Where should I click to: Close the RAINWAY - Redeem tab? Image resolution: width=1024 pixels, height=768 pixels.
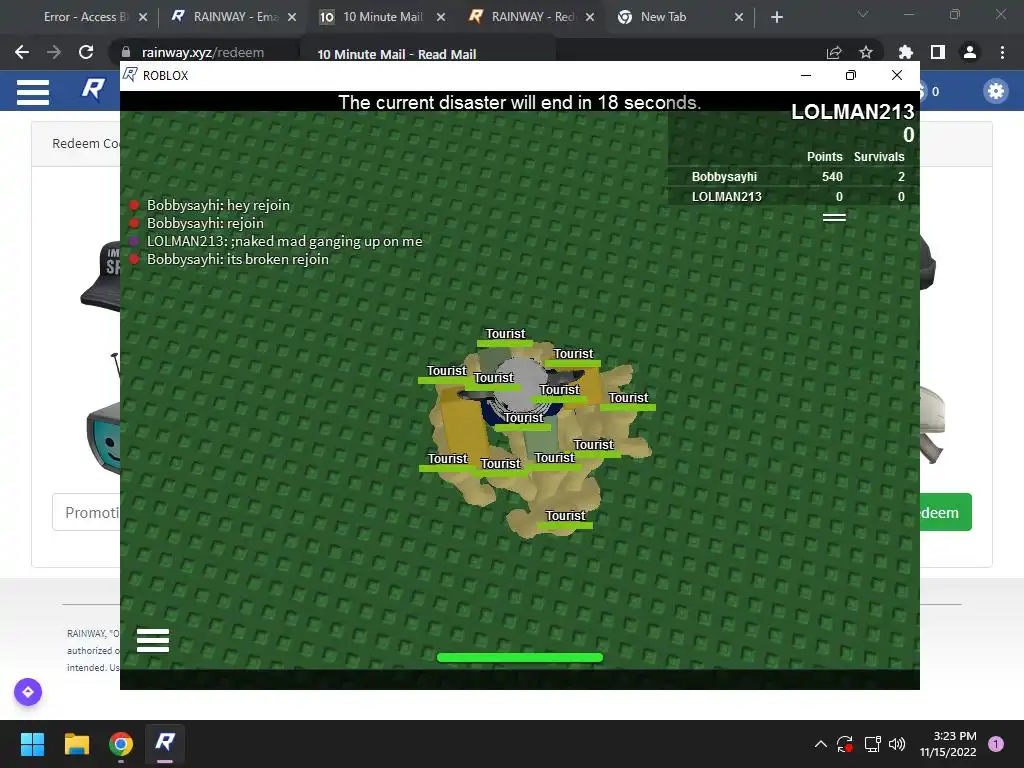[590, 17]
